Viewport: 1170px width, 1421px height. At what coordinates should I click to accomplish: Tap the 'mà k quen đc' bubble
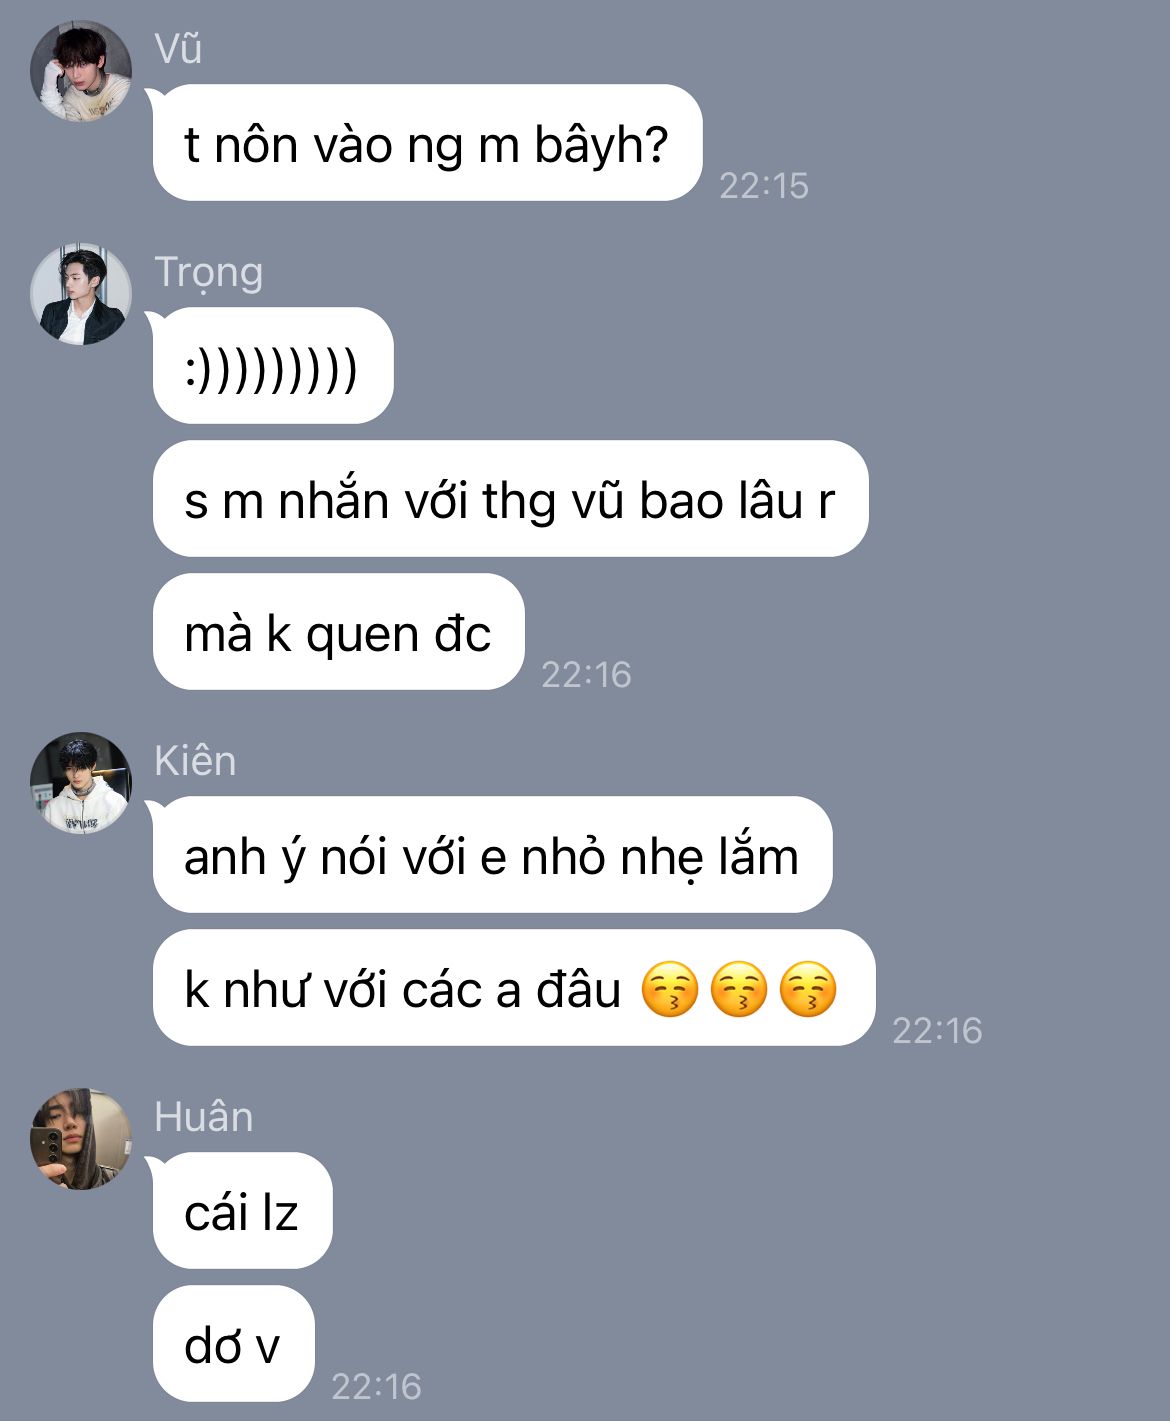coord(338,632)
